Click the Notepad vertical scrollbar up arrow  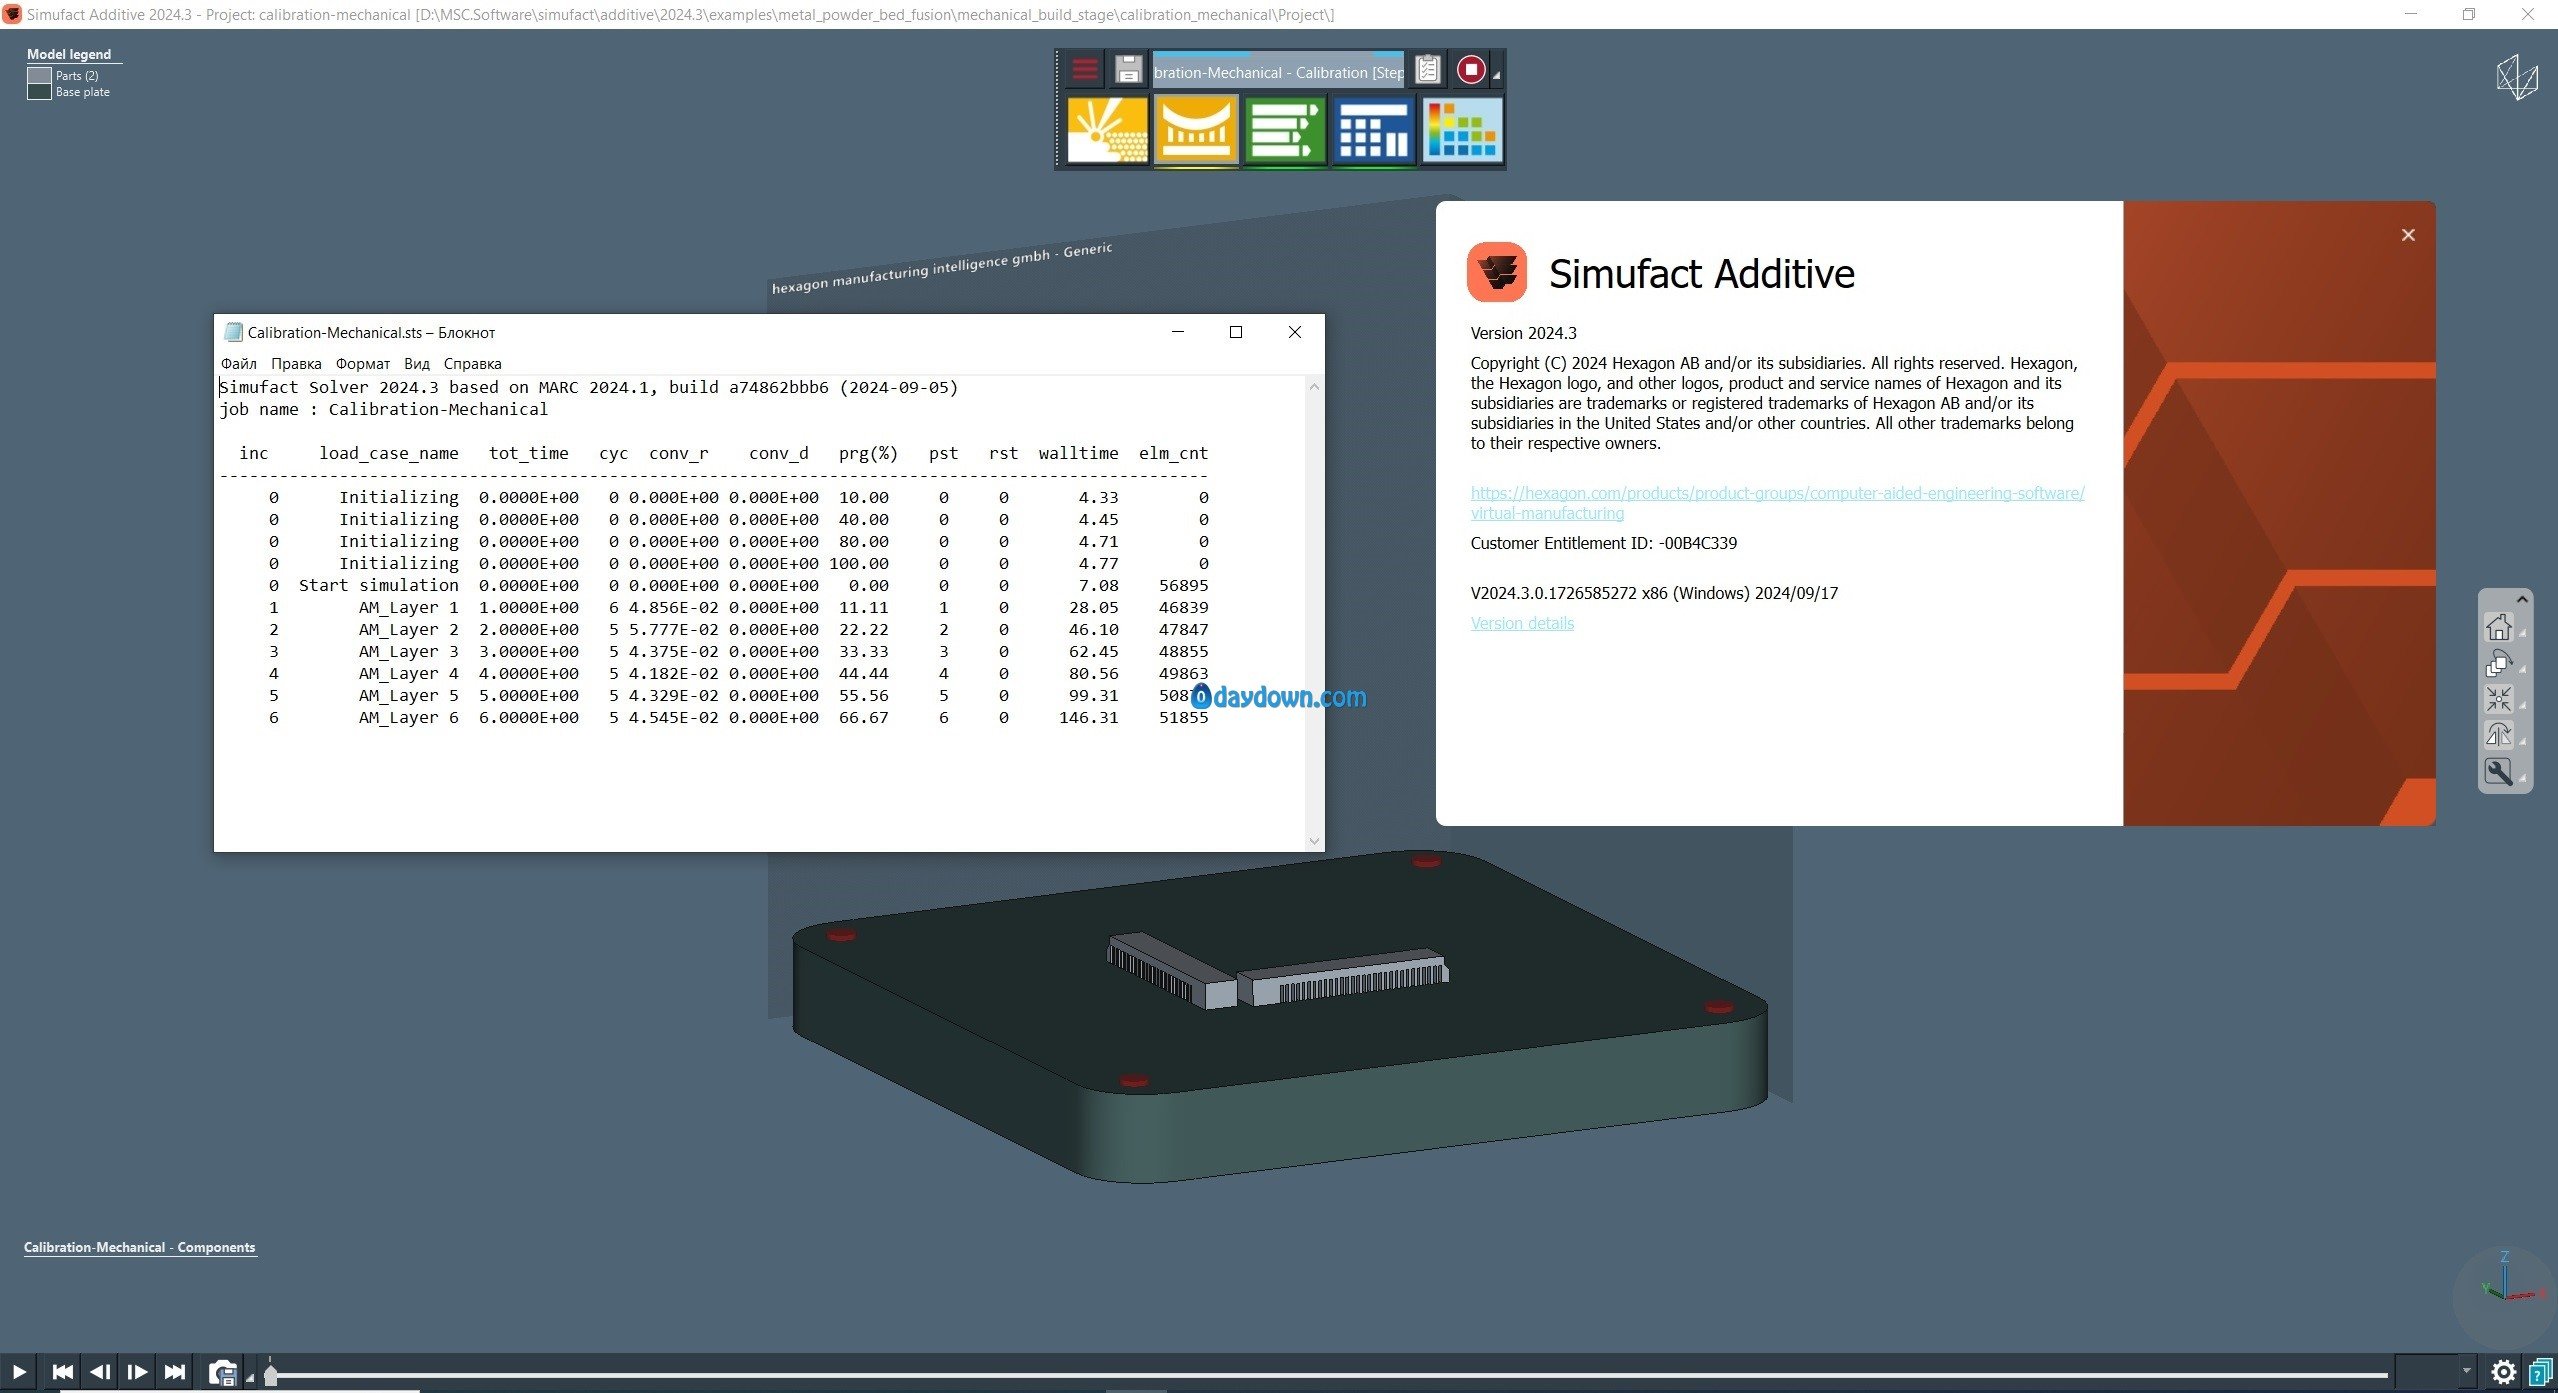tap(1315, 387)
